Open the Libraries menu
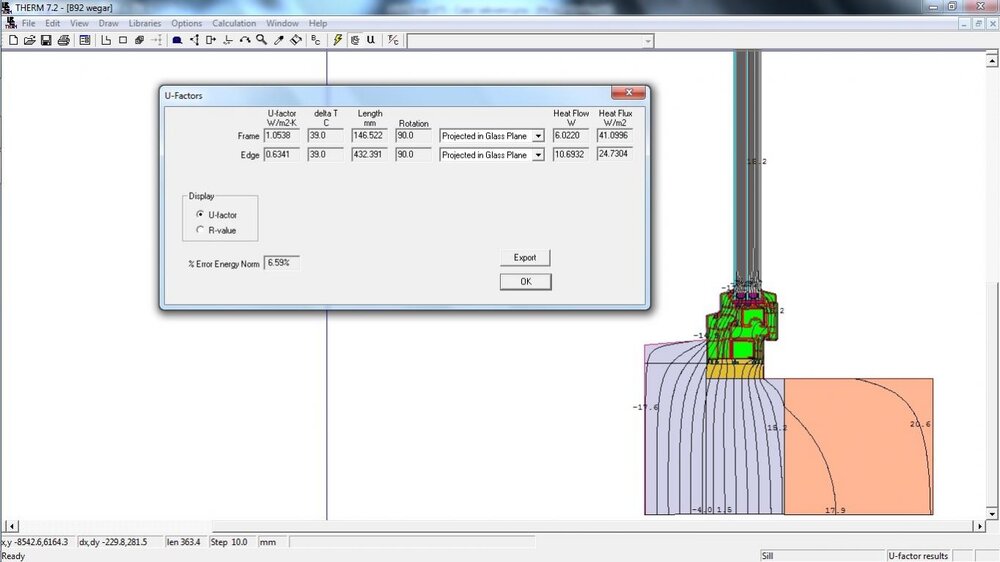Viewport: 1000px width, 562px height. (144, 23)
